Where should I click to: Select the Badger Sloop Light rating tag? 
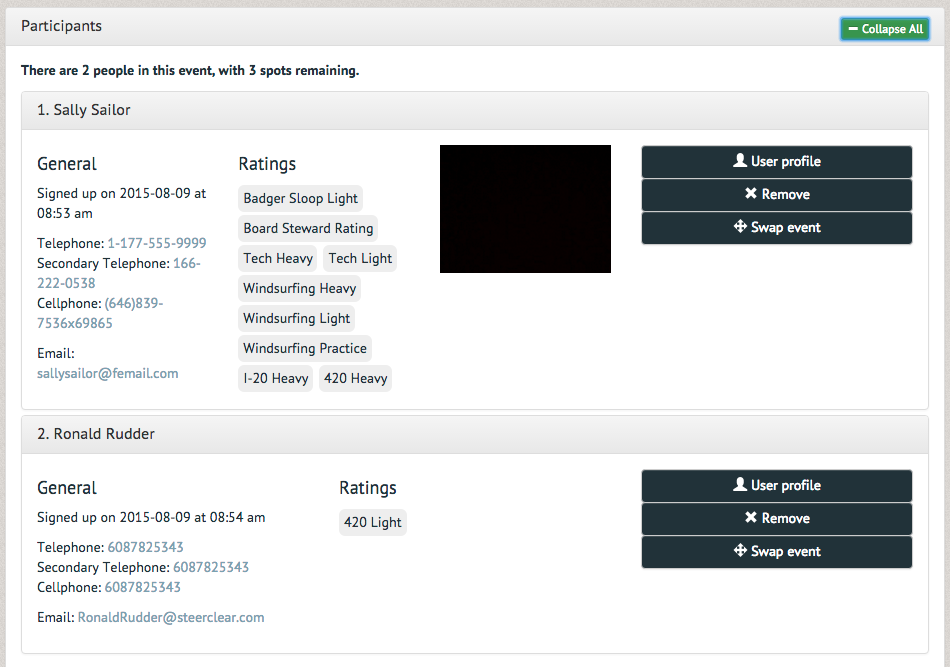[x=301, y=198]
